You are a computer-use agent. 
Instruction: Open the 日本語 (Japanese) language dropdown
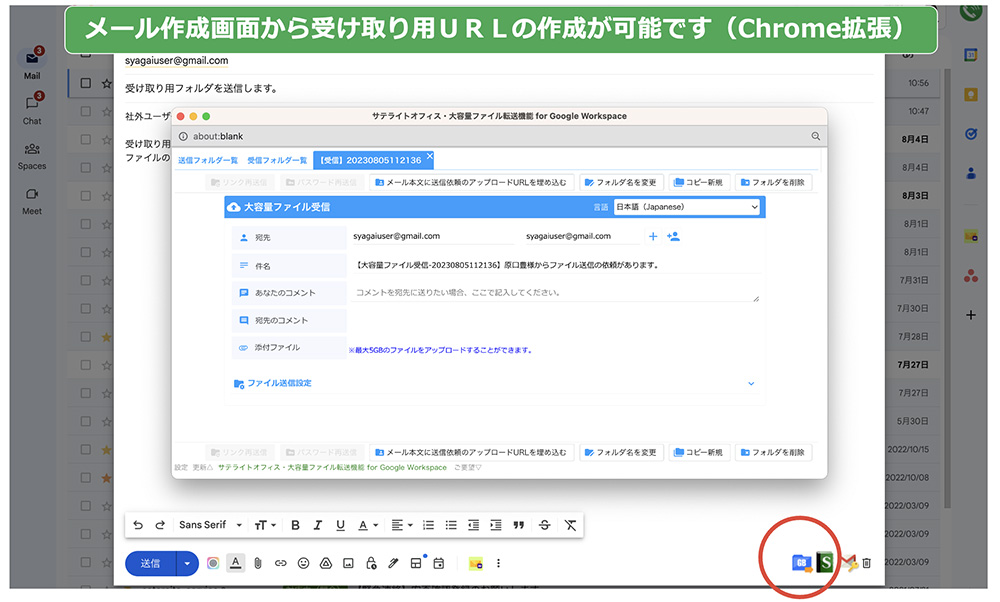[x=686, y=207]
